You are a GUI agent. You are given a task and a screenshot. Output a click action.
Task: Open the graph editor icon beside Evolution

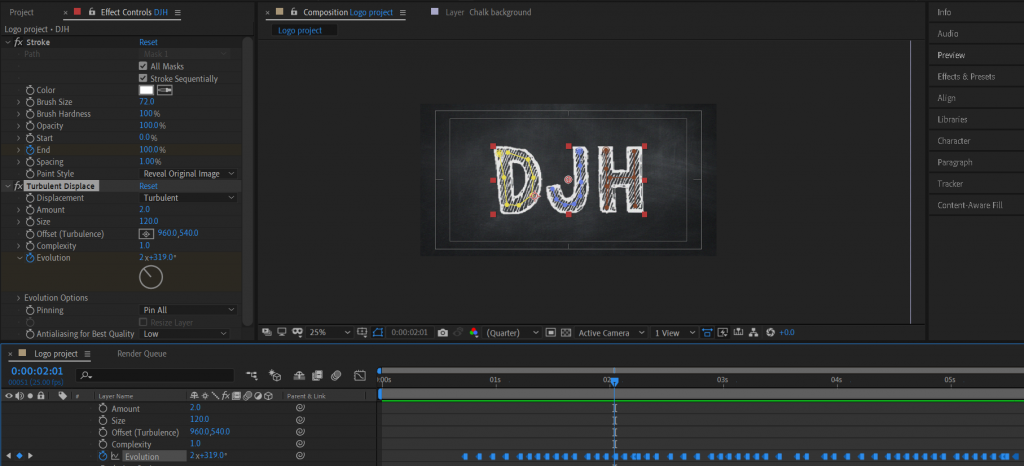point(115,456)
